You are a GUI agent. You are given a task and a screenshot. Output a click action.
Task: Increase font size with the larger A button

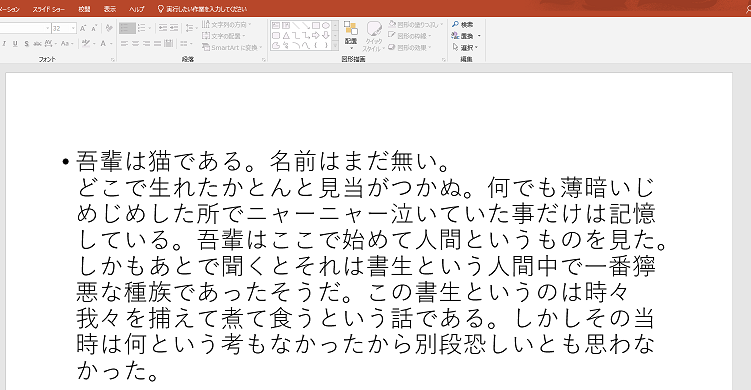click(x=83, y=28)
